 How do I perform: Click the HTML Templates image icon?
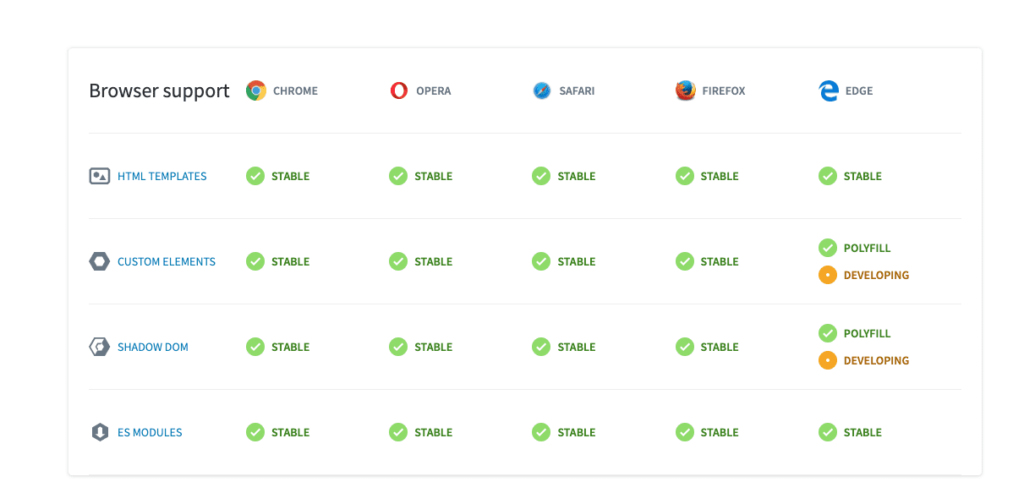(x=99, y=176)
